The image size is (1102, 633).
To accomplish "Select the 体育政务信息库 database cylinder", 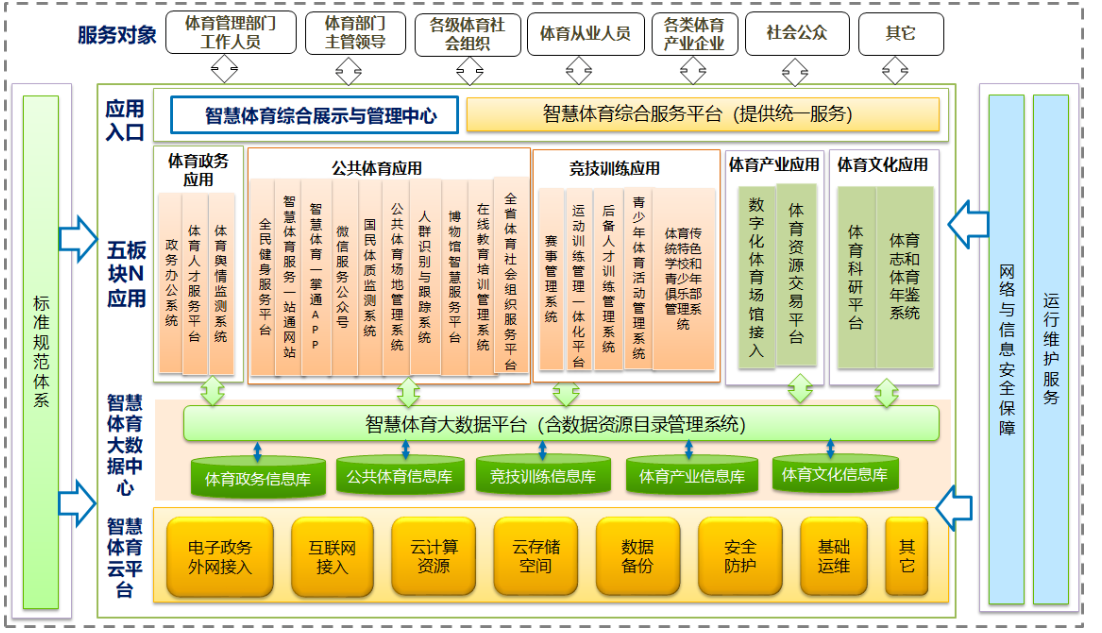I will (x=257, y=478).
